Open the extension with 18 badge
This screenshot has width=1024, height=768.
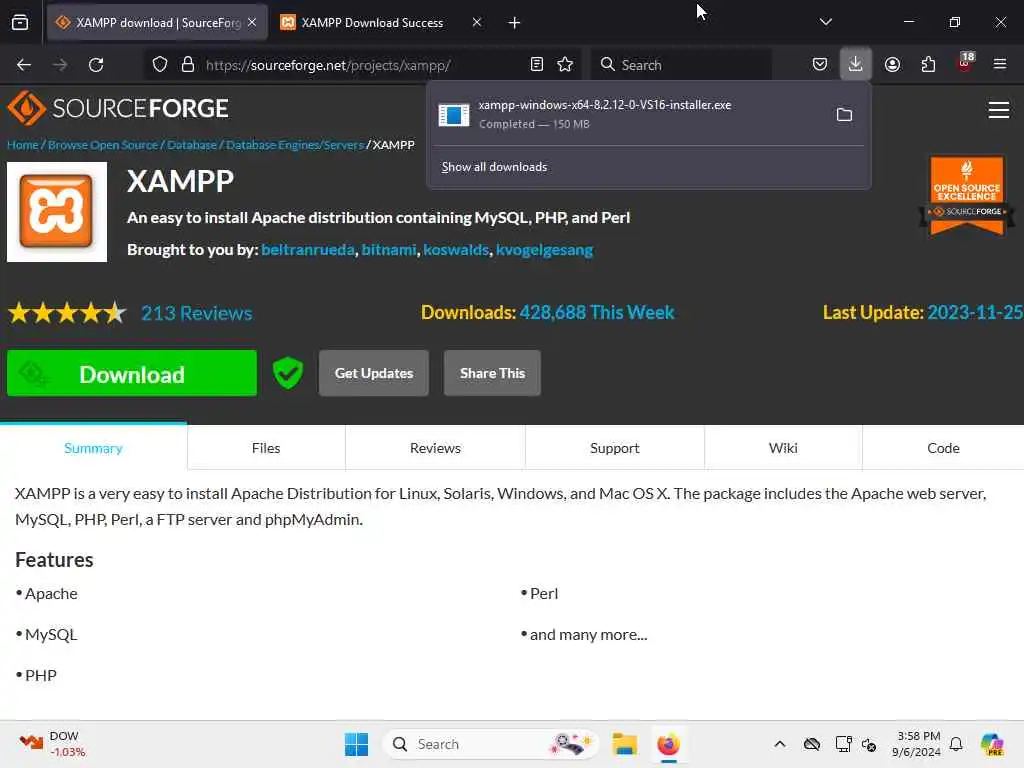pos(965,63)
